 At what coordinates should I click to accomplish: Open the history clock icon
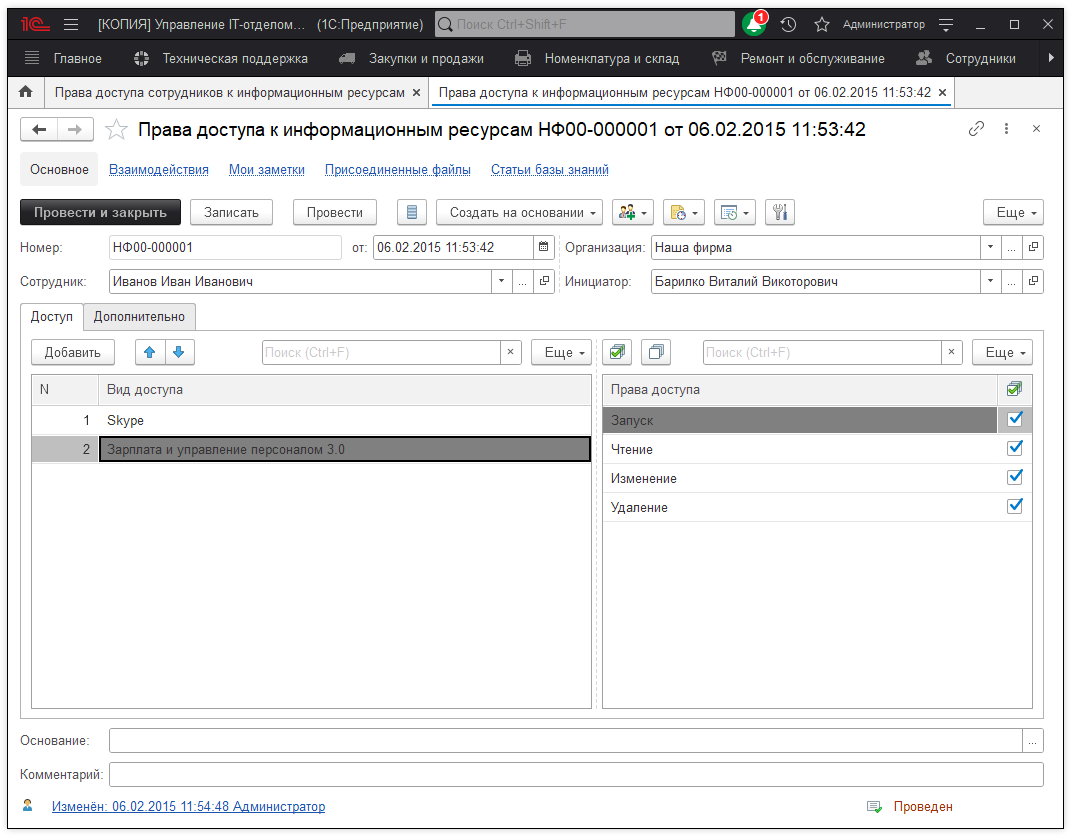point(788,24)
